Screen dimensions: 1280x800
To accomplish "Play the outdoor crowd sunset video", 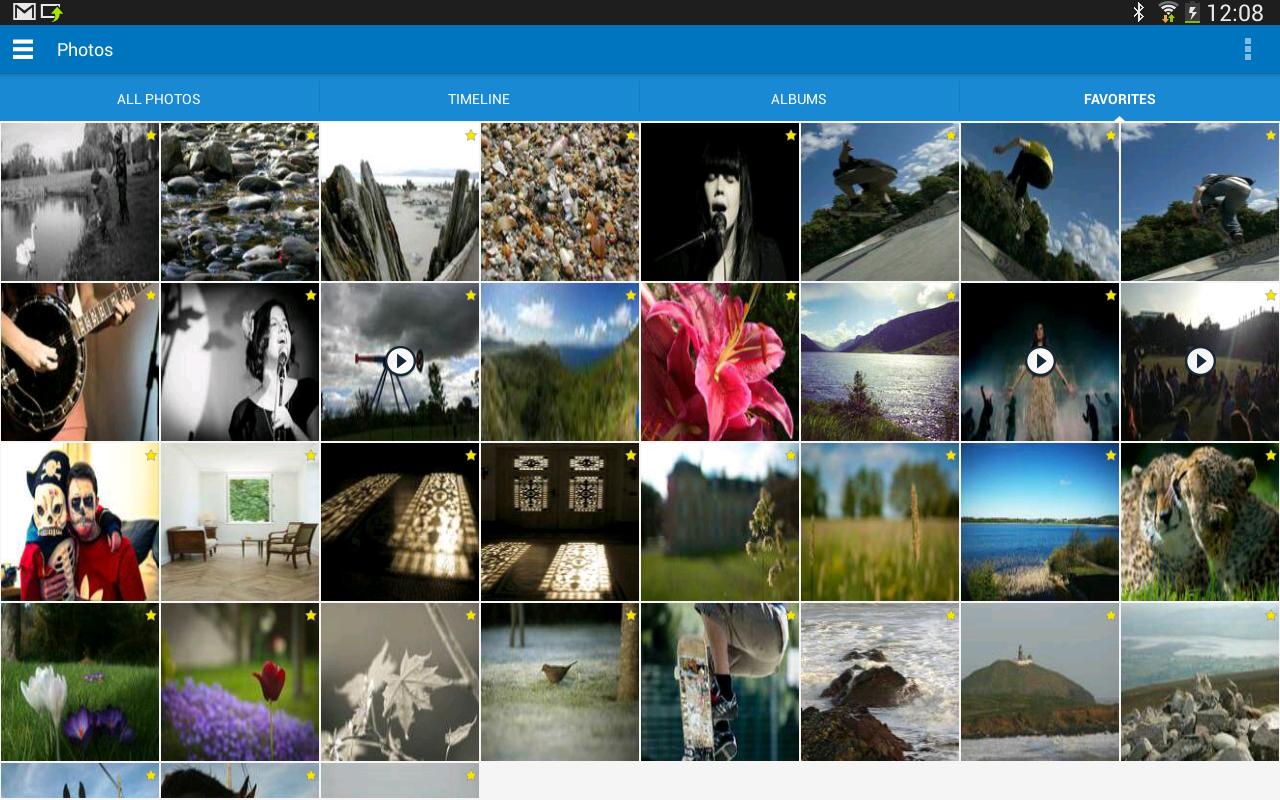I will click(1200, 361).
